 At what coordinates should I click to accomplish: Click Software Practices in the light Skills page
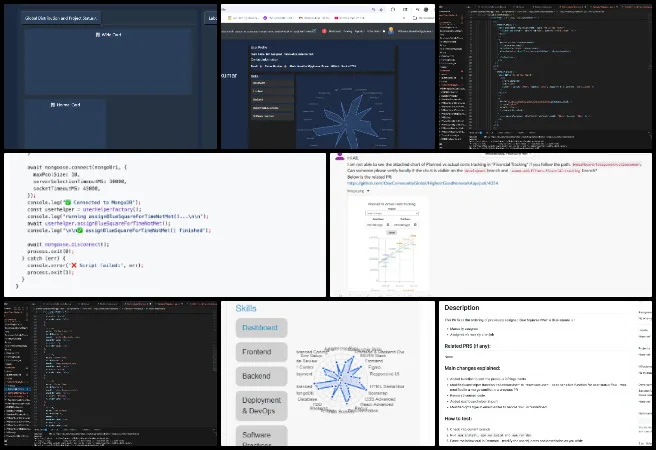[x=261, y=436]
